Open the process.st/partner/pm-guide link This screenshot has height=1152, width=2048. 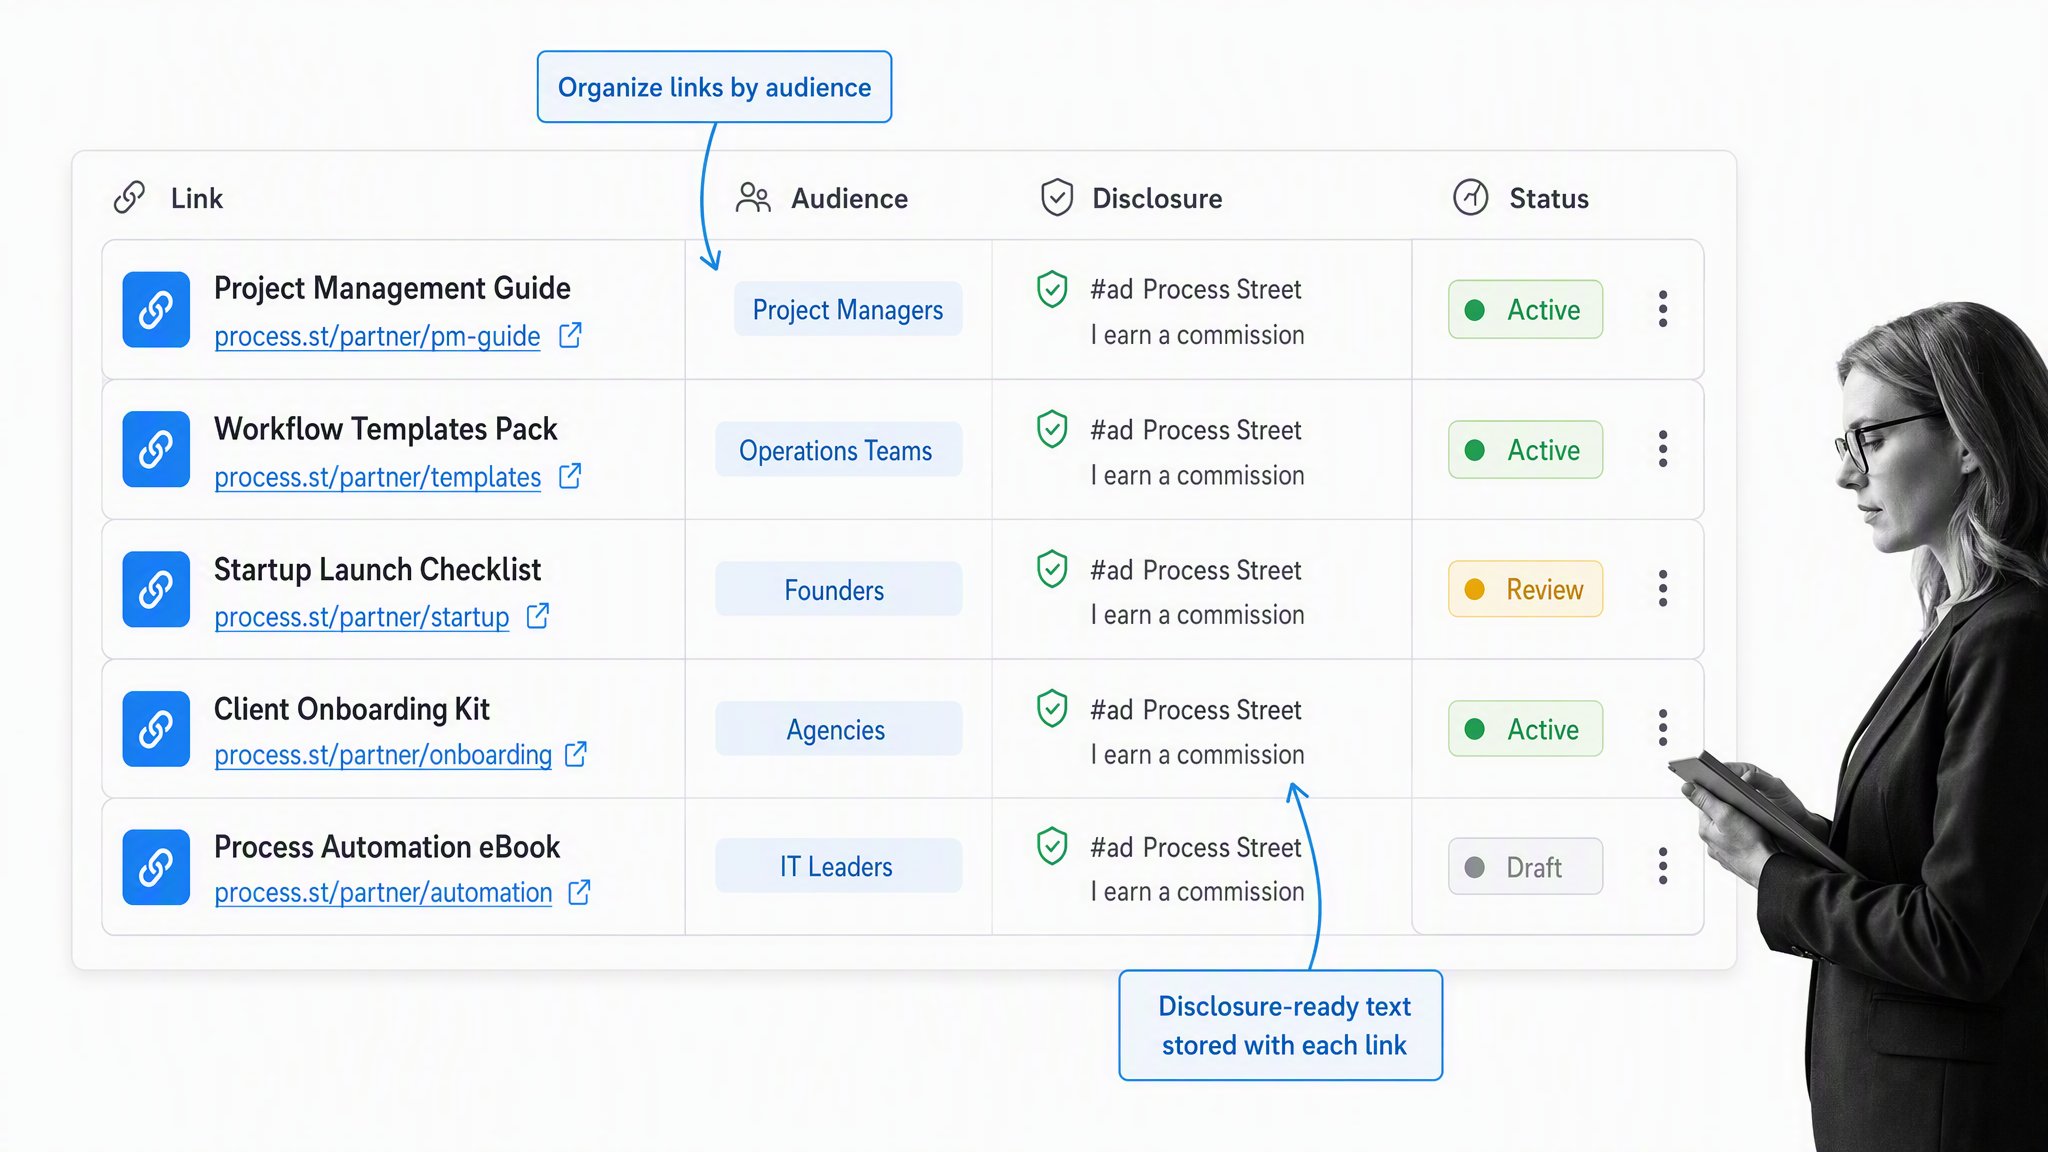(x=377, y=337)
